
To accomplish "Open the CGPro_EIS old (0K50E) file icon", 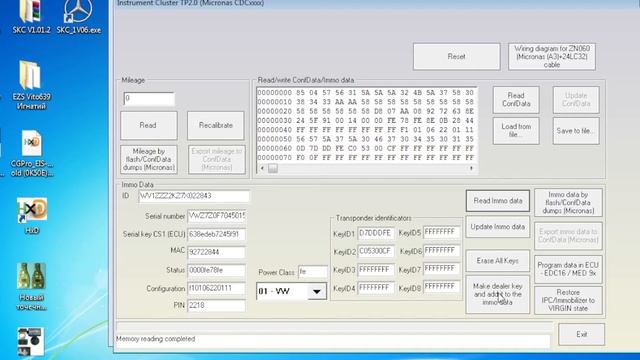I will coord(31,153).
